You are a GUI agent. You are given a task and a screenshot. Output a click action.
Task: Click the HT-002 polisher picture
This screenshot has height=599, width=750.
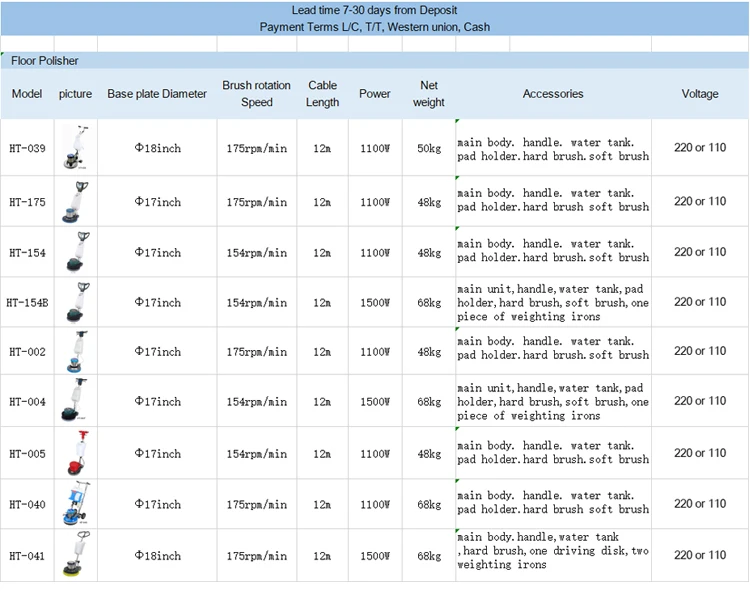pos(75,351)
